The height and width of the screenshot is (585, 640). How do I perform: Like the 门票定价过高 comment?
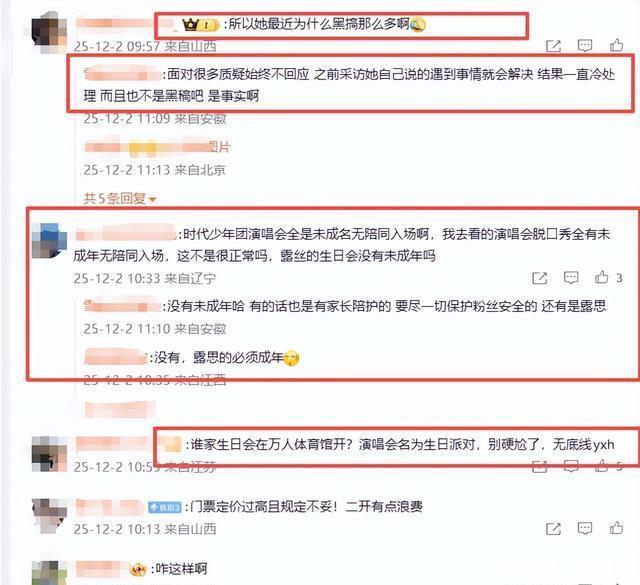pos(616,528)
